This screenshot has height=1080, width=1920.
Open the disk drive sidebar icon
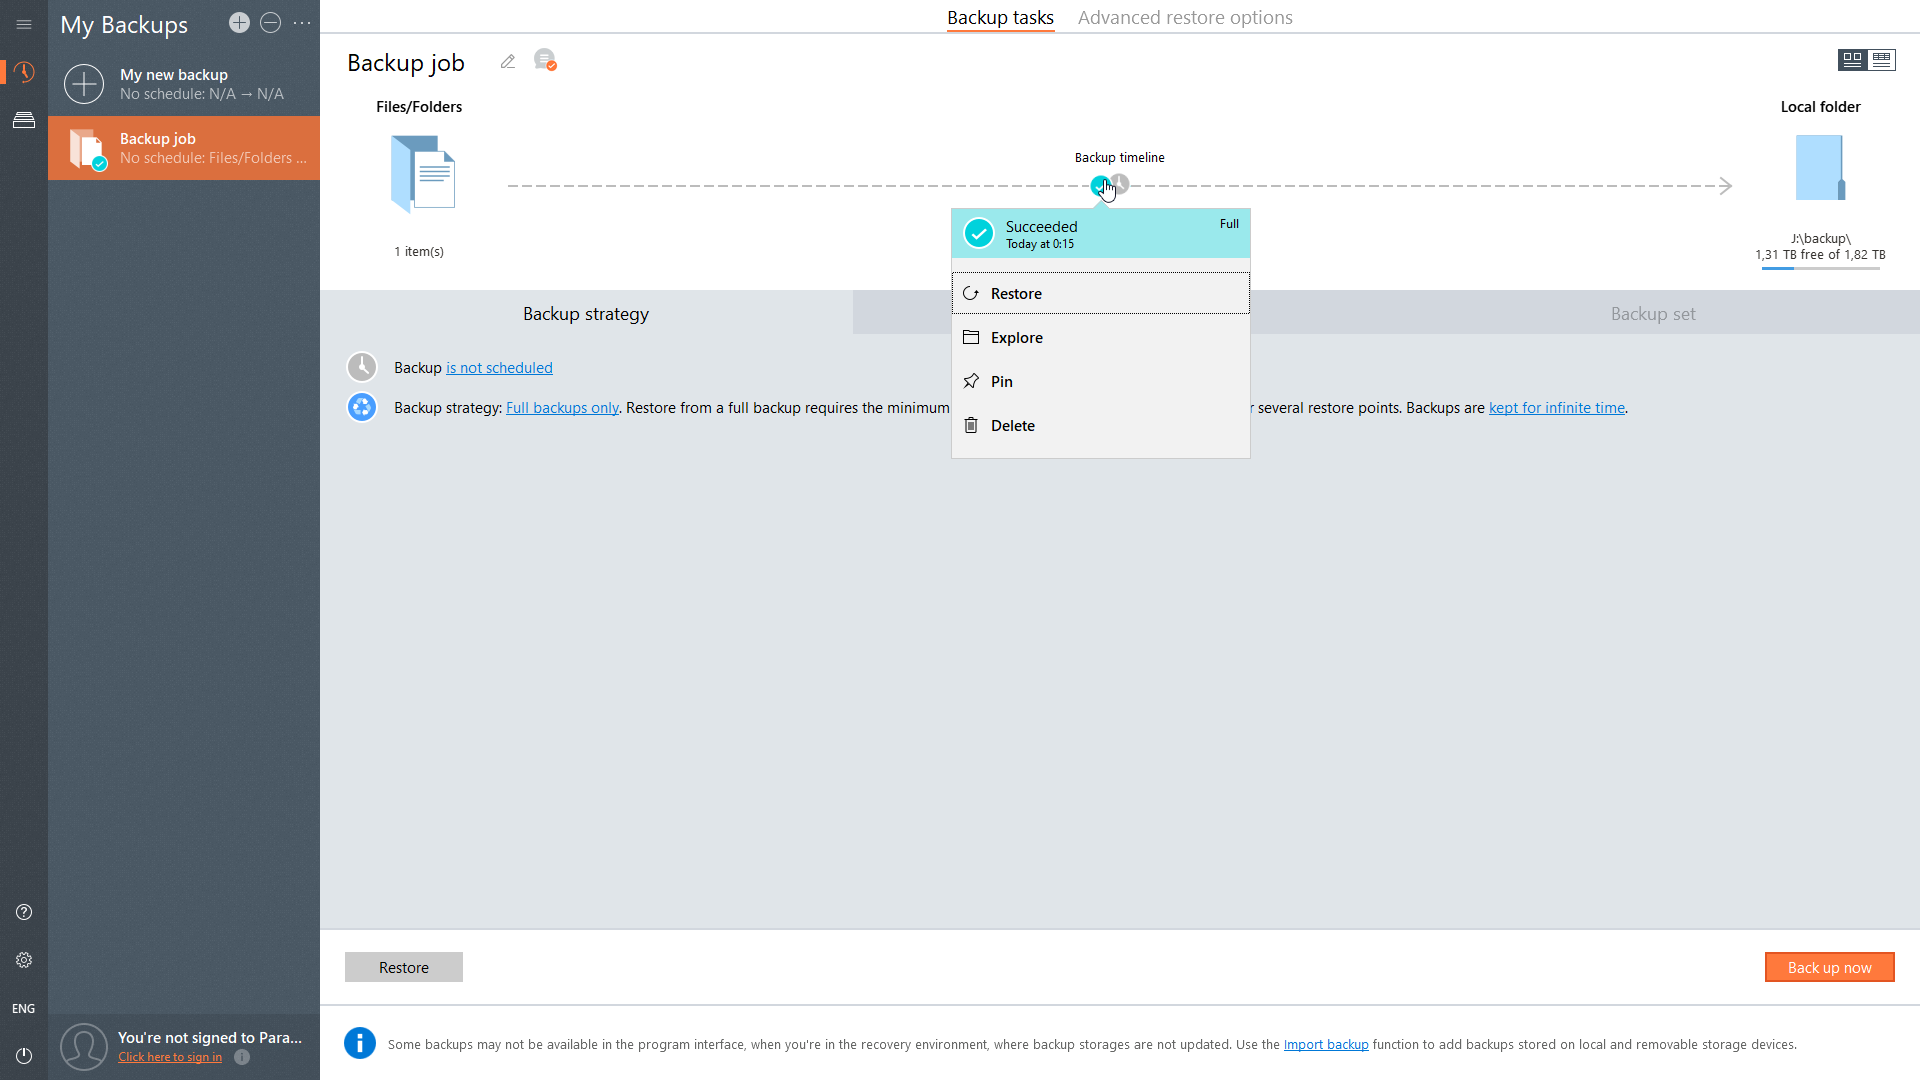24,121
